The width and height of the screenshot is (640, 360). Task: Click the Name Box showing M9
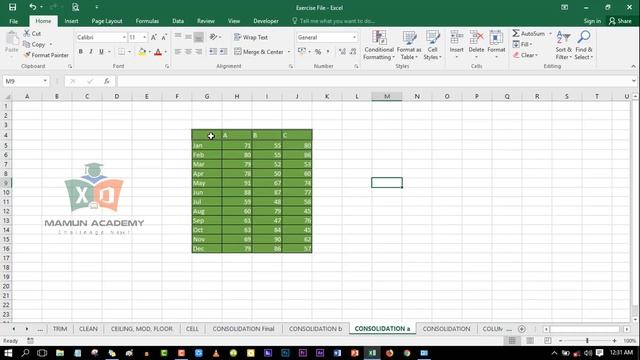click(26, 81)
